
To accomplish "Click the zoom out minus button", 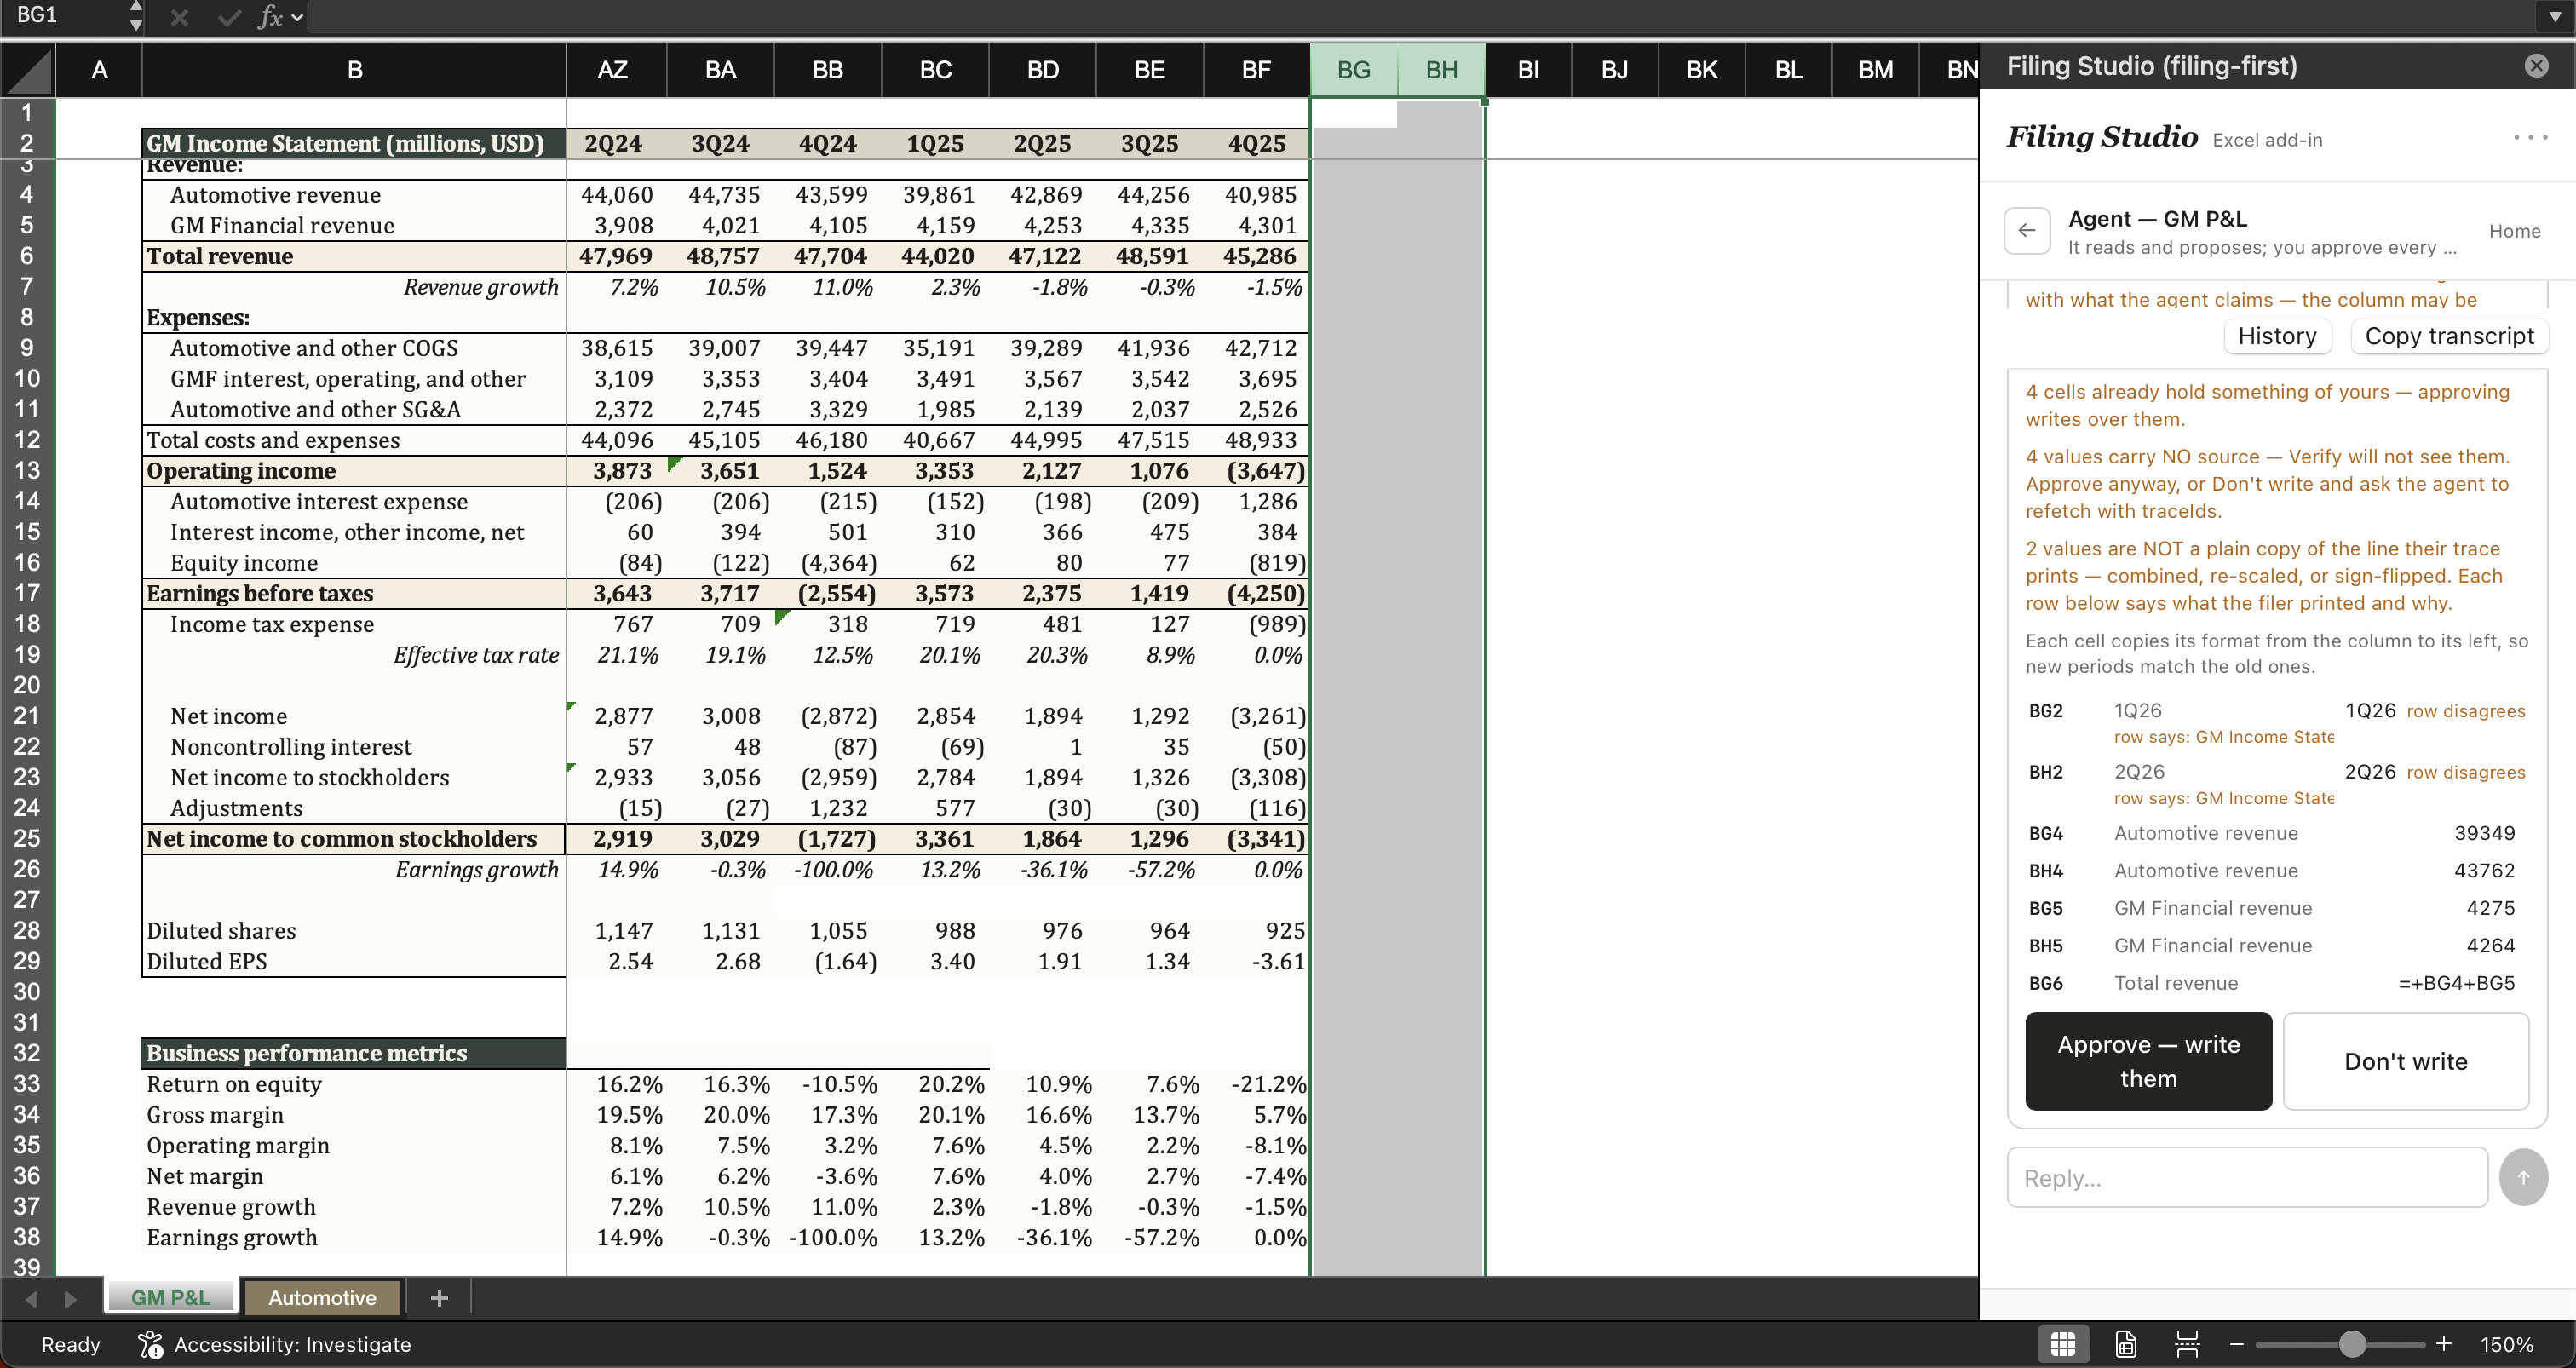I will pyautogui.click(x=2237, y=1344).
